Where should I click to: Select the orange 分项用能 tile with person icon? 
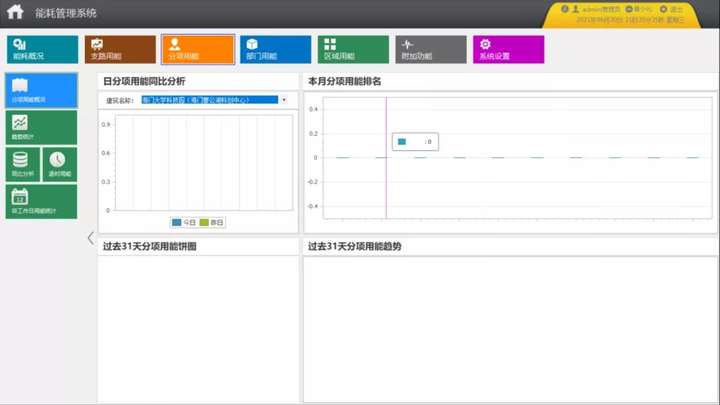[198, 50]
